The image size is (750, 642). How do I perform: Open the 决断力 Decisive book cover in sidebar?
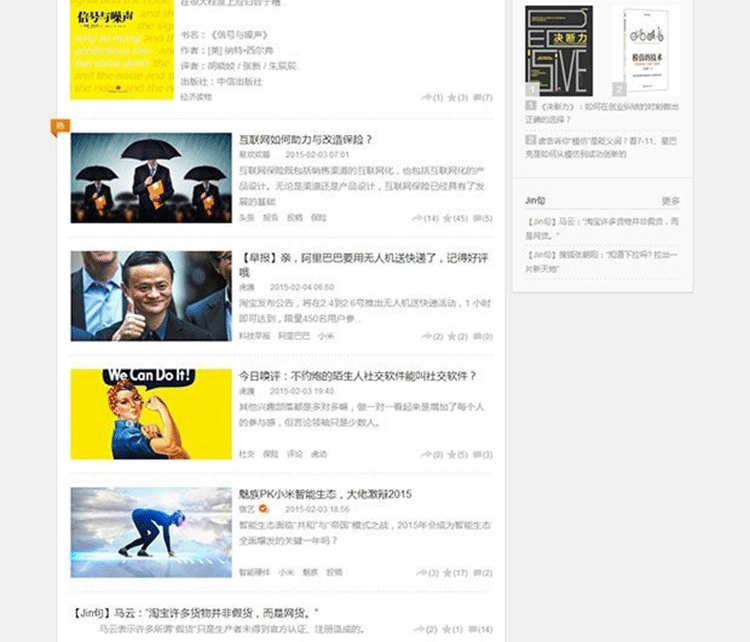click(x=559, y=51)
